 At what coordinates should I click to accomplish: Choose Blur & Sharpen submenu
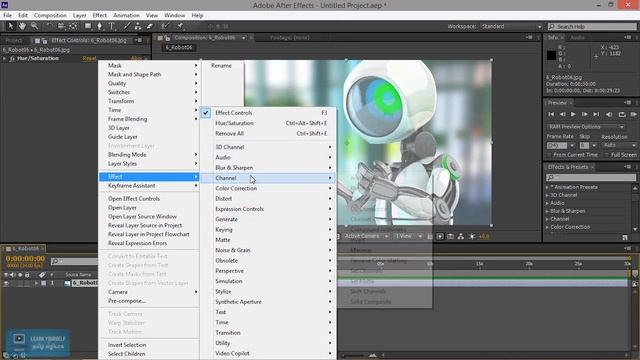coord(267,168)
